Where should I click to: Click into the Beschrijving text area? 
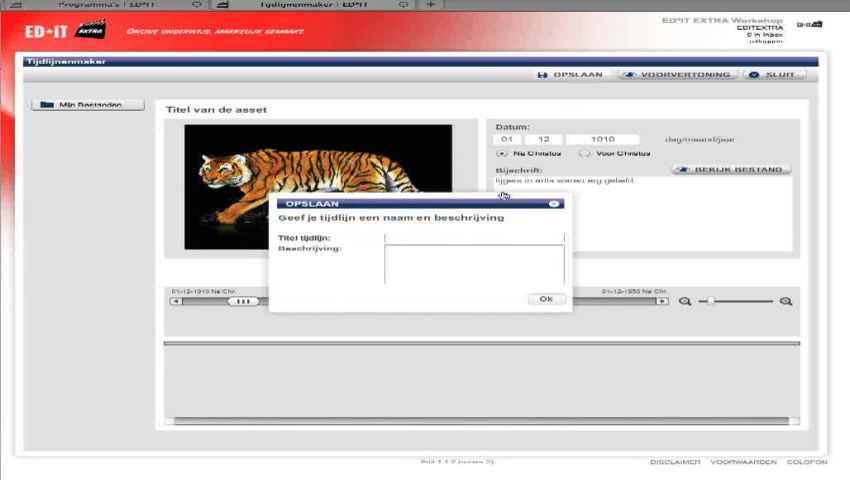[474, 264]
